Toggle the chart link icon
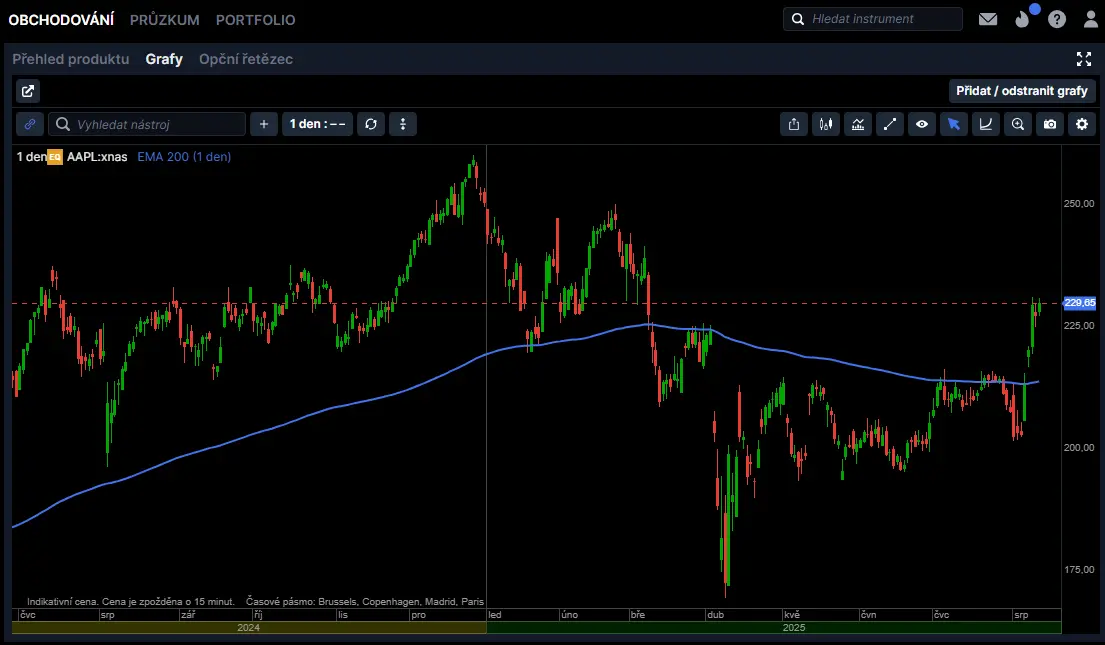 tap(30, 124)
